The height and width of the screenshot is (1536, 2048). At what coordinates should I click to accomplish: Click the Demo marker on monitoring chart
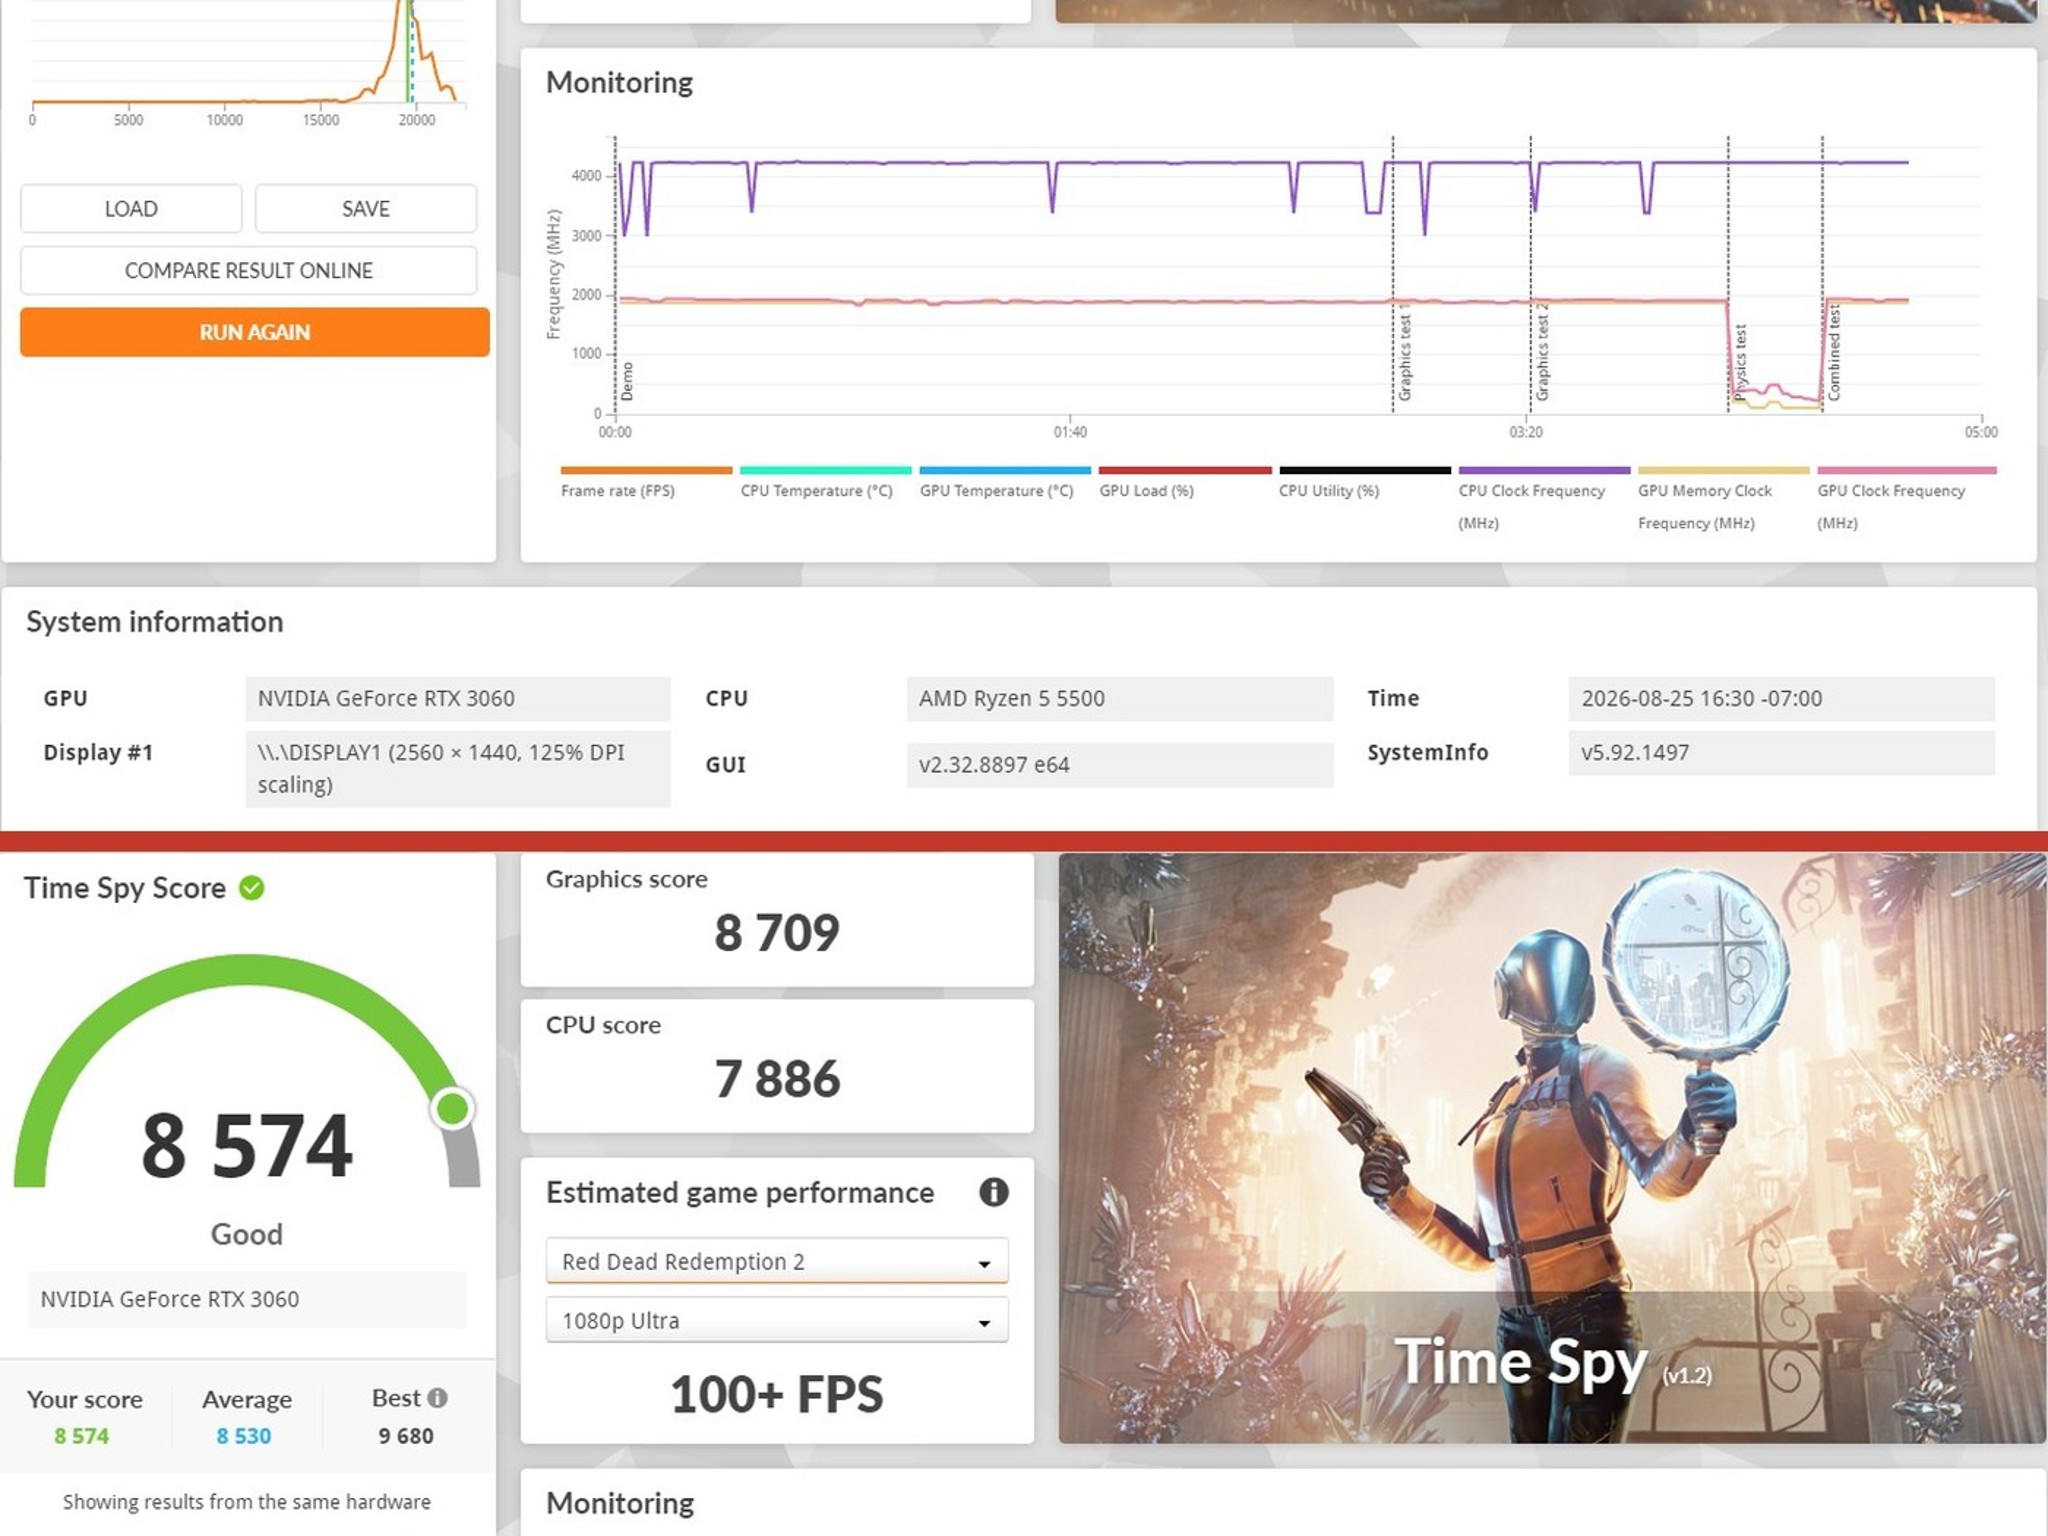point(627,381)
